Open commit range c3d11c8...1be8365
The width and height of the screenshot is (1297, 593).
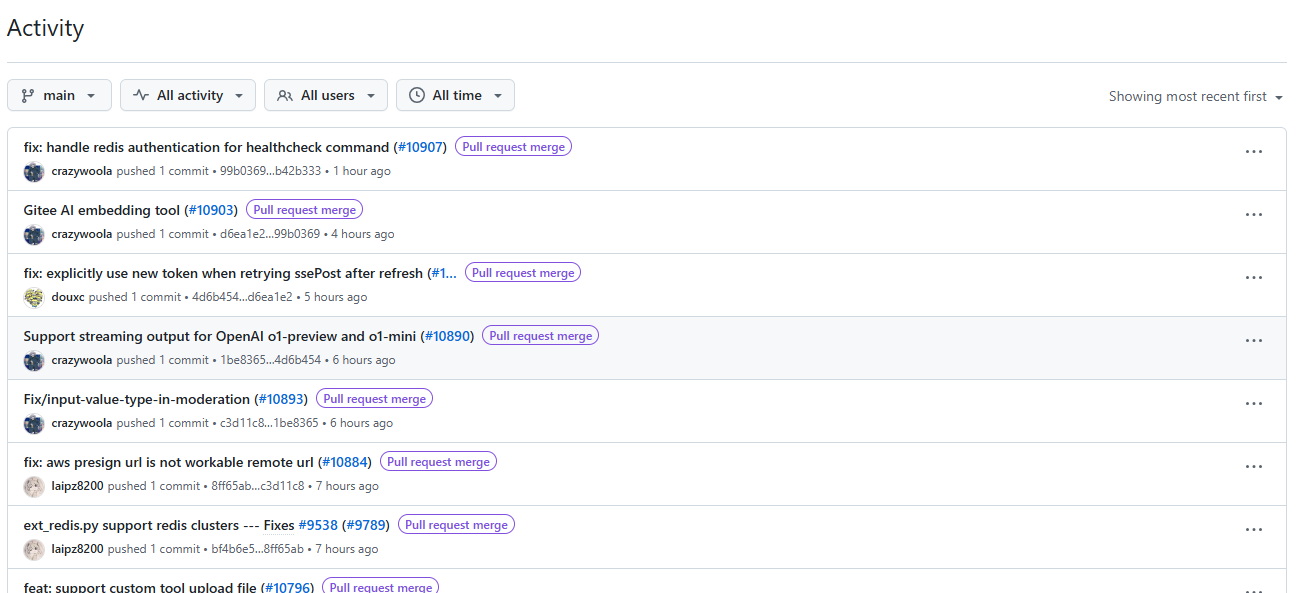click(269, 423)
